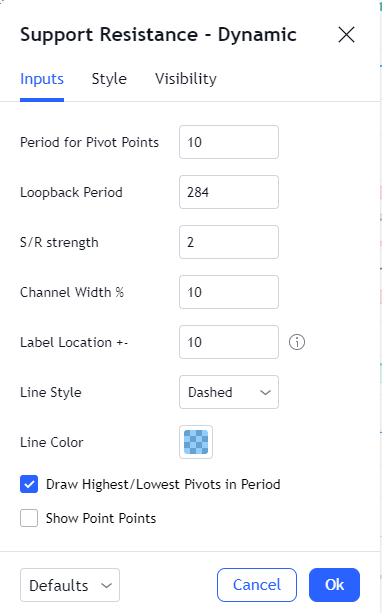This screenshot has width=382, height=613.
Task: Focus the Period for Pivot Points field
Action: (229, 142)
